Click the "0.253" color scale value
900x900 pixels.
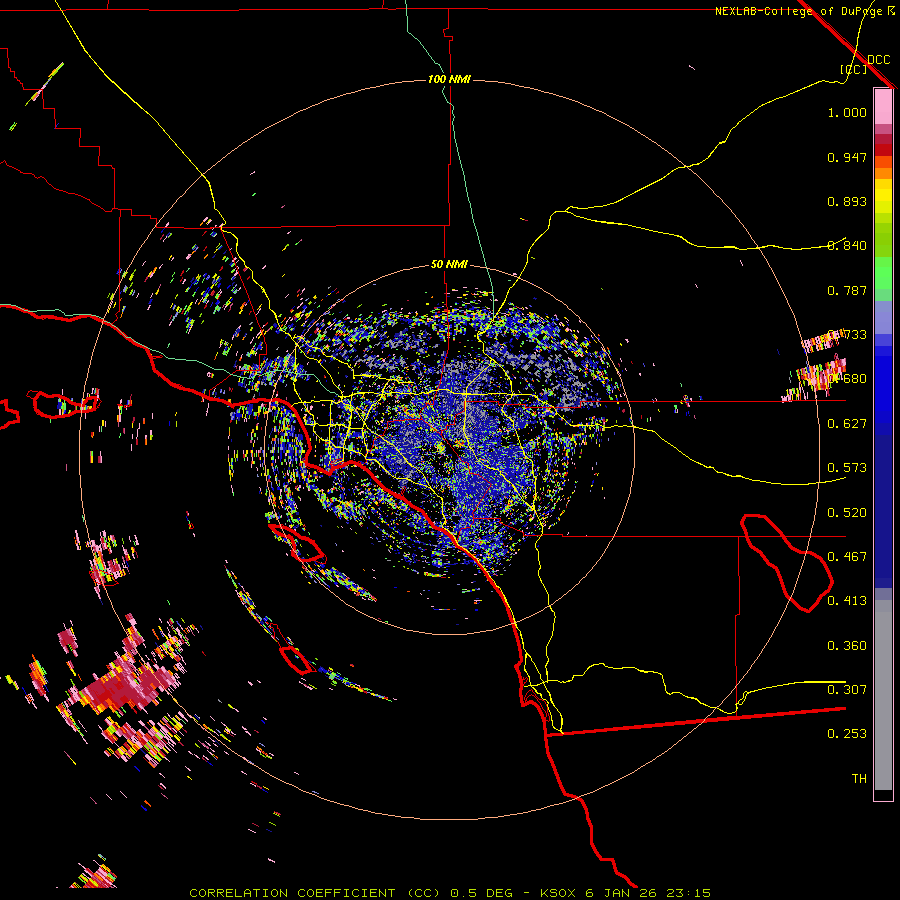(847, 734)
